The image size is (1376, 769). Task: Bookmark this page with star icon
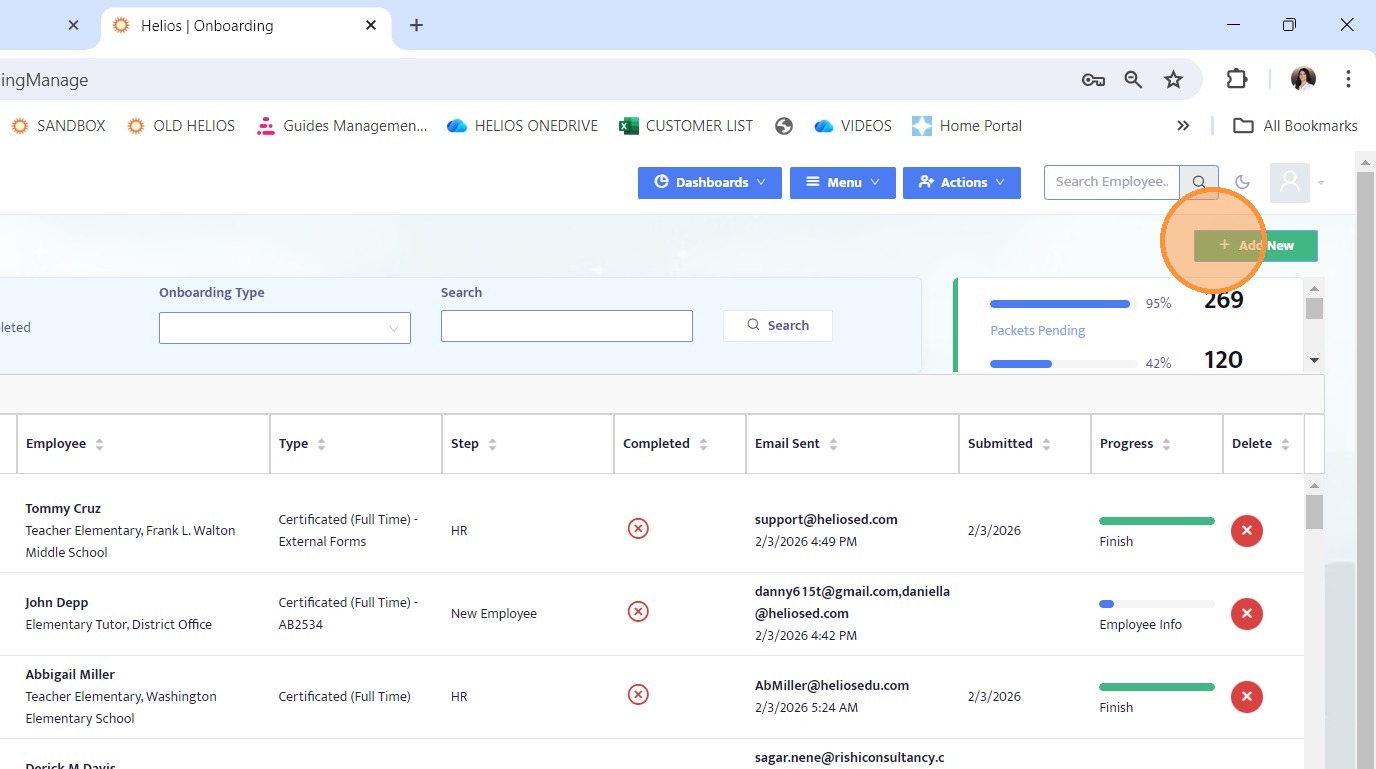(1173, 80)
